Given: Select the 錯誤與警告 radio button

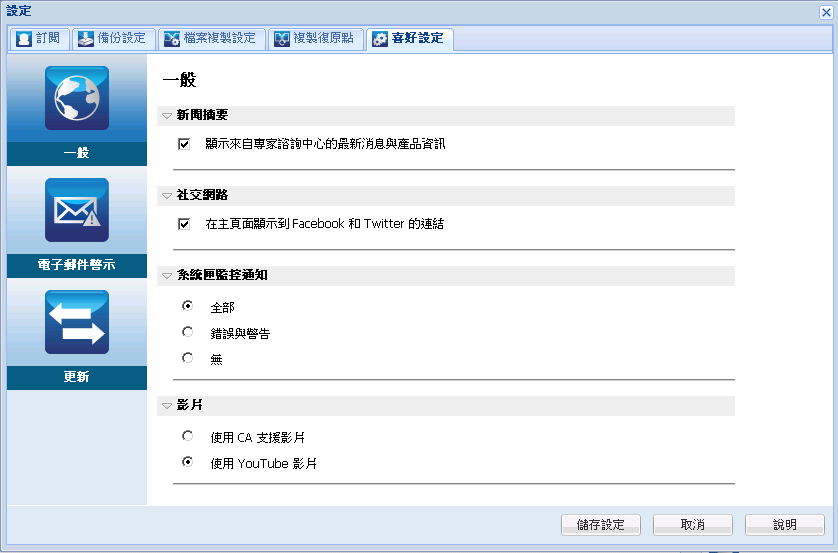Looking at the screenshot, I should click(188, 332).
